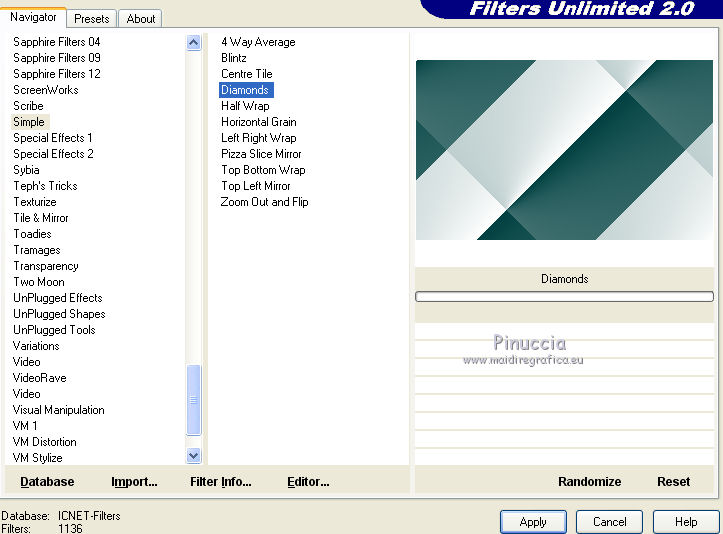Select the Transparency category
This screenshot has width=723, height=534.
(x=46, y=266)
